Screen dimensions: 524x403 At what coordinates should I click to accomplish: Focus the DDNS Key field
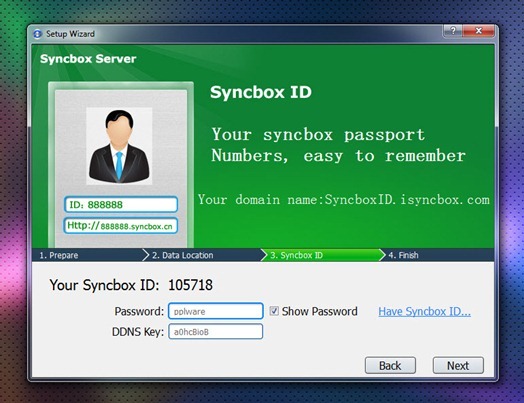tap(216, 331)
